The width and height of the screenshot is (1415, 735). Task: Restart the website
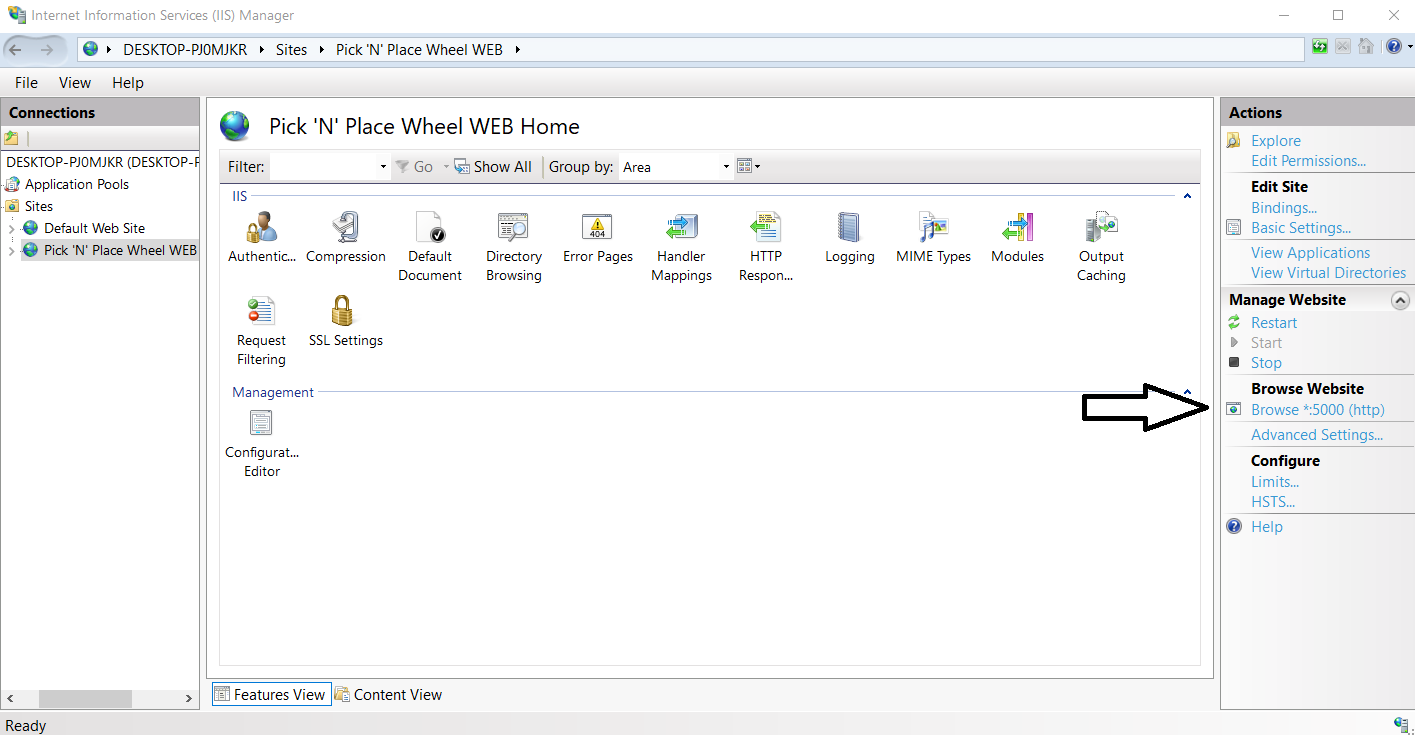[x=1274, y=323]
